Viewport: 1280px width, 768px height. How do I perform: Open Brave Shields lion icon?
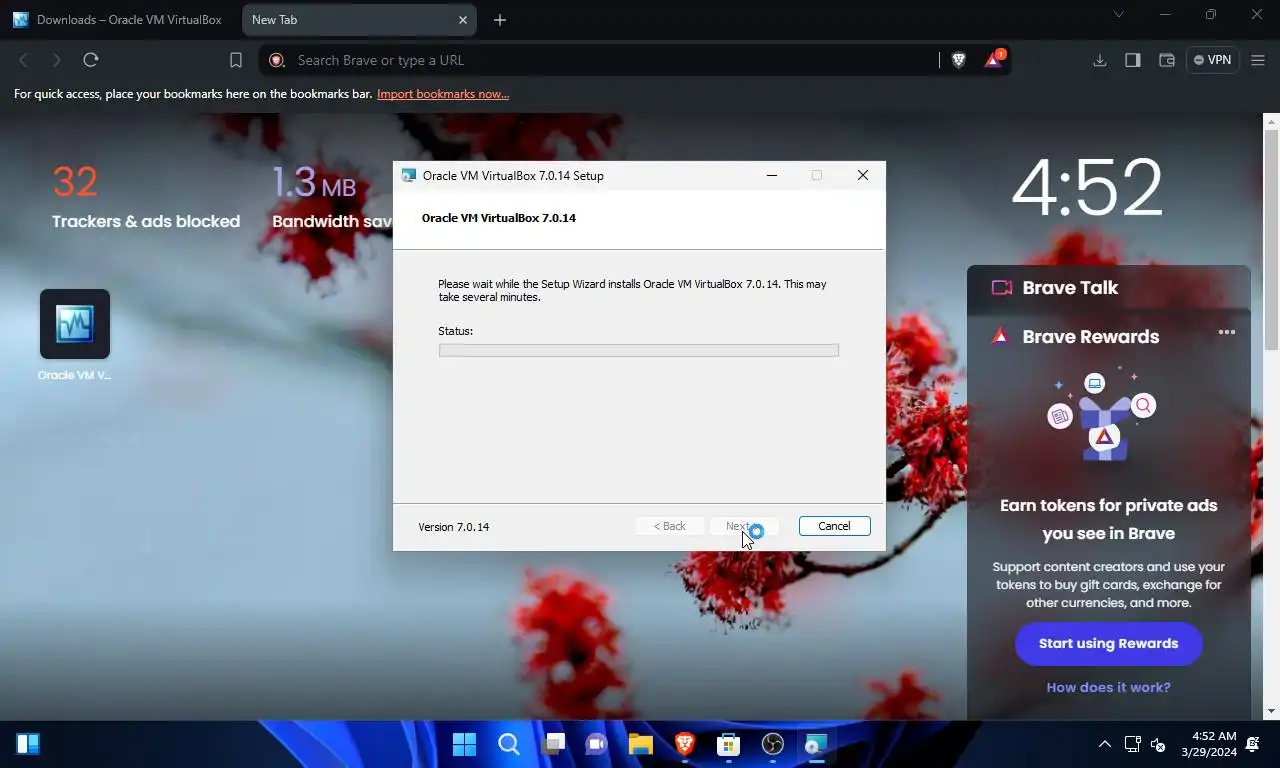click(x=959, y=60)
